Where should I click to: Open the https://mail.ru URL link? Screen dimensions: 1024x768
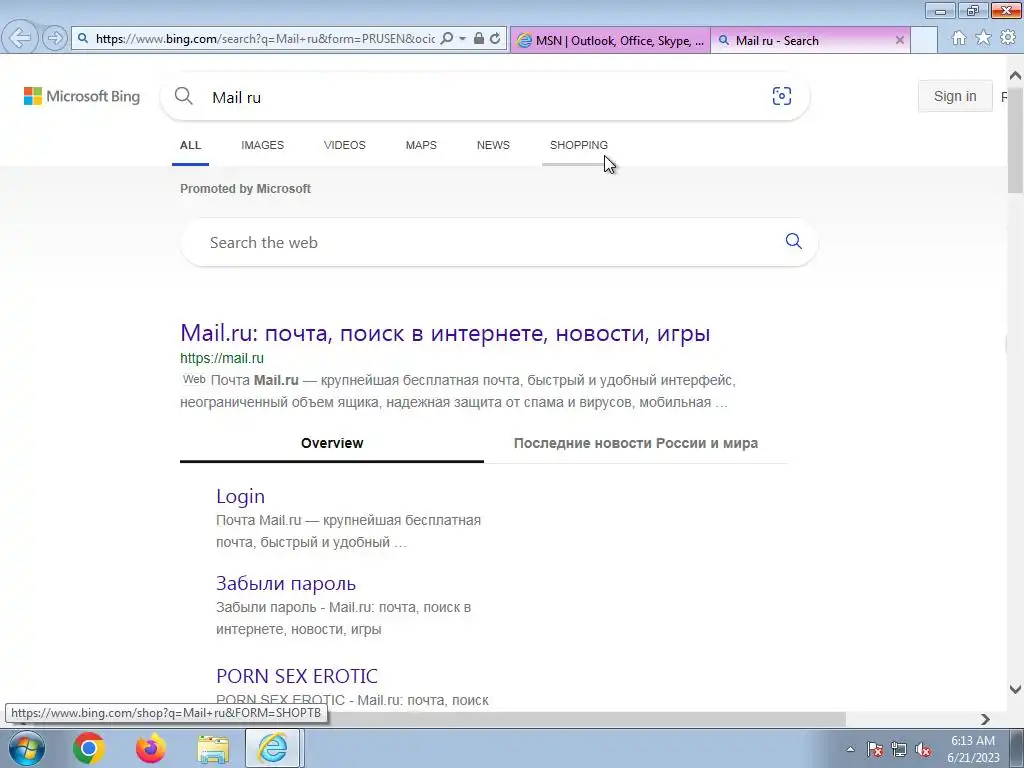point(222,358)
